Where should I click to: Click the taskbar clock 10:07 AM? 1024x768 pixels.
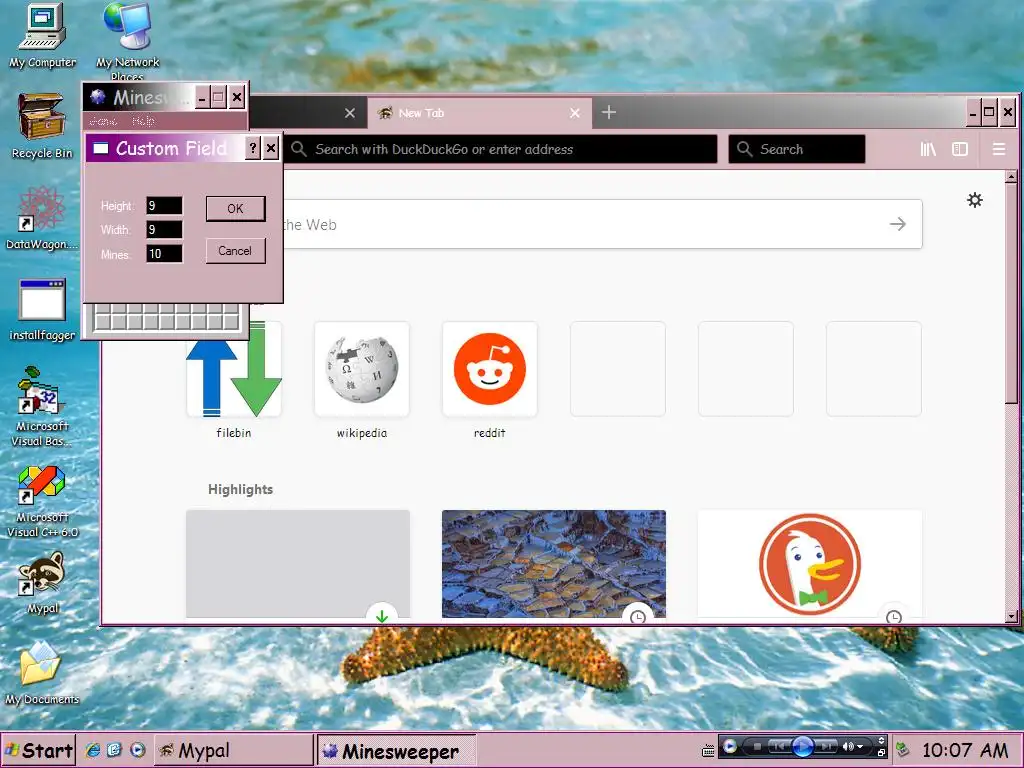point(965,750)
